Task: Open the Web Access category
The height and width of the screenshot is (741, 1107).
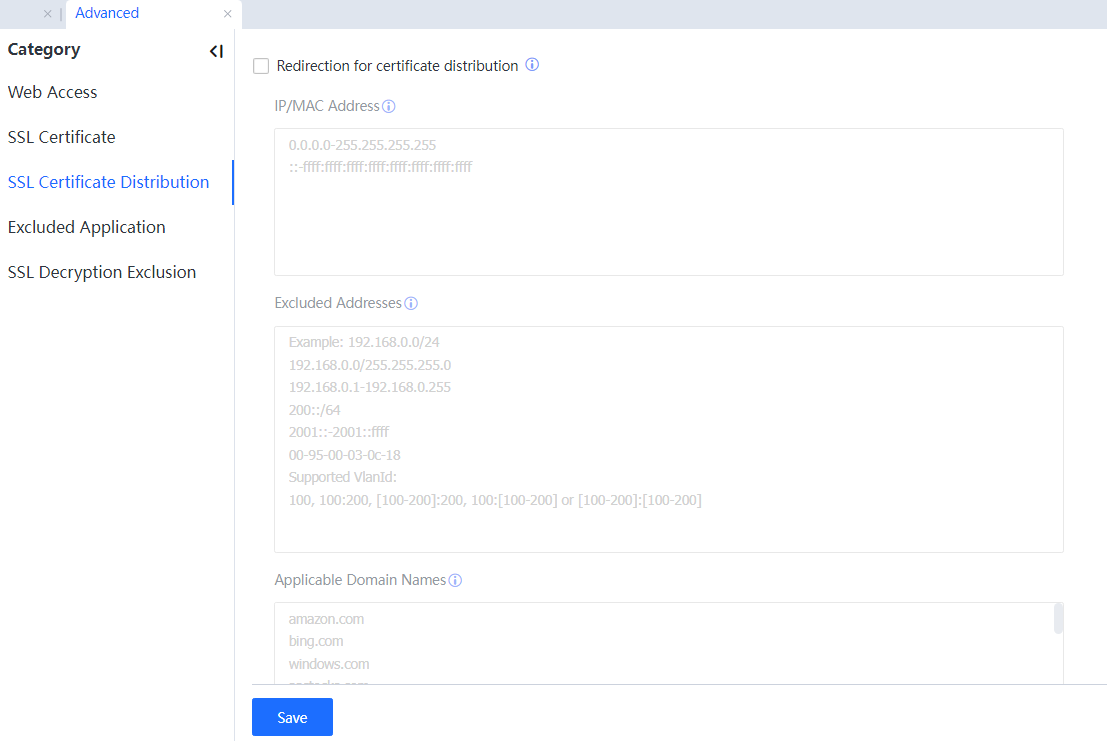Action: 53,92
